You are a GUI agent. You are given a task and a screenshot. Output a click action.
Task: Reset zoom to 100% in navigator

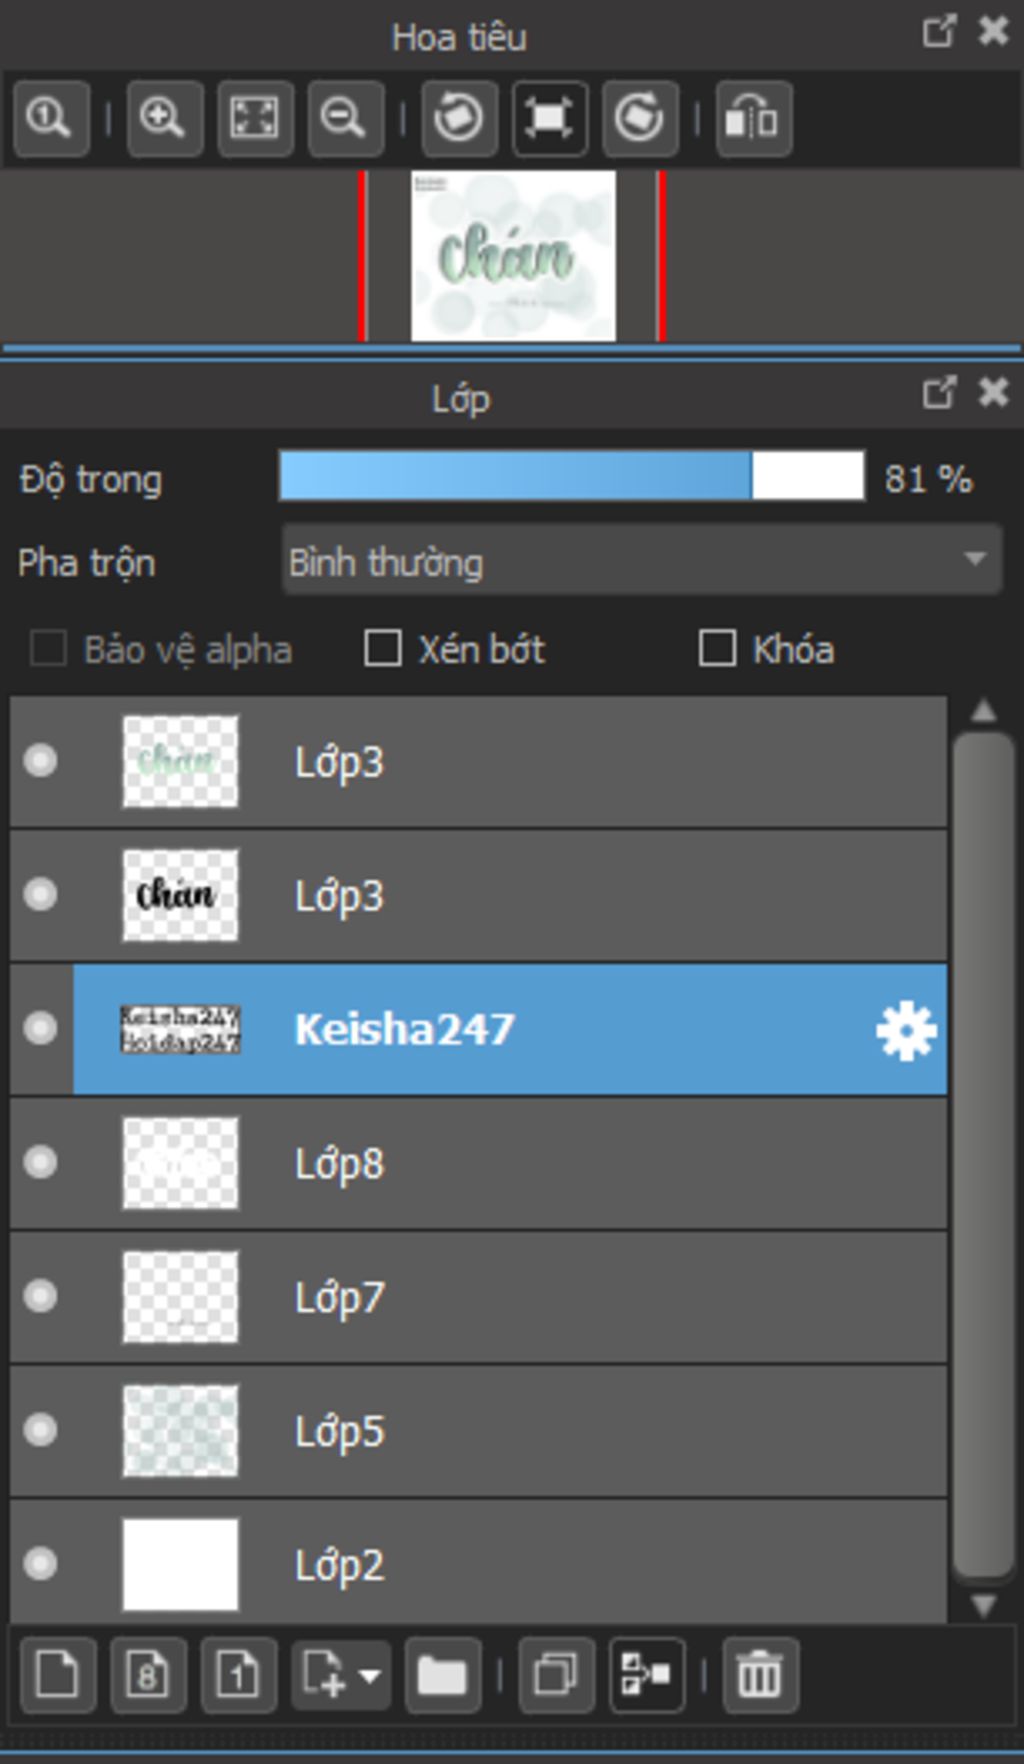(52, 119)
